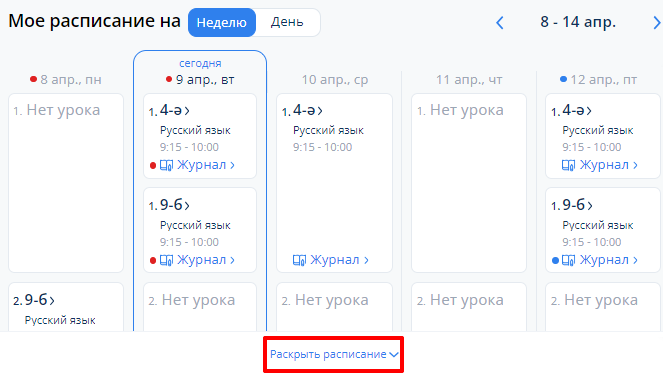Click Friday's lesson 2 Нет урока card
663x374 pixels.
(x=603, y=307)
